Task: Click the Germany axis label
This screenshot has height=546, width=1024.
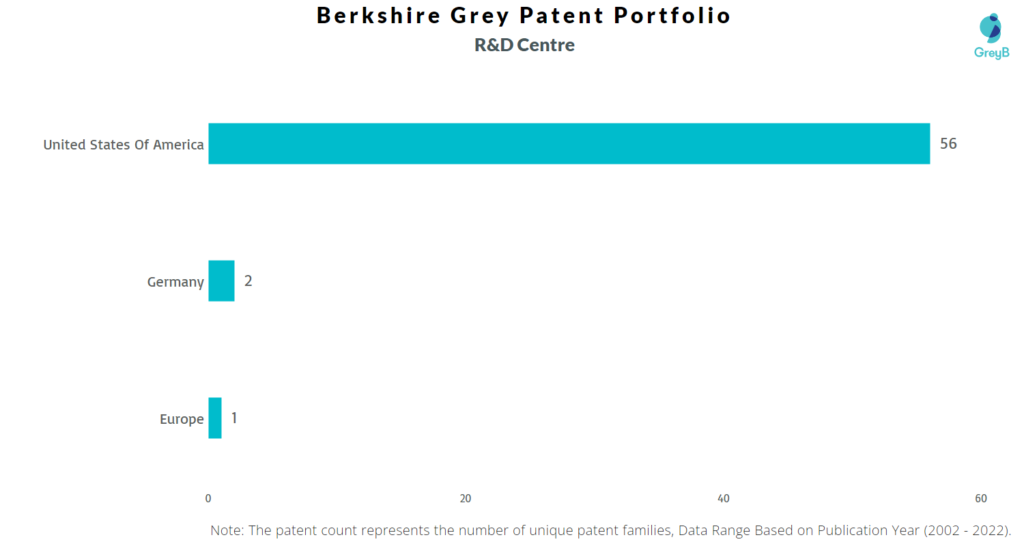Action: [175, 282]
